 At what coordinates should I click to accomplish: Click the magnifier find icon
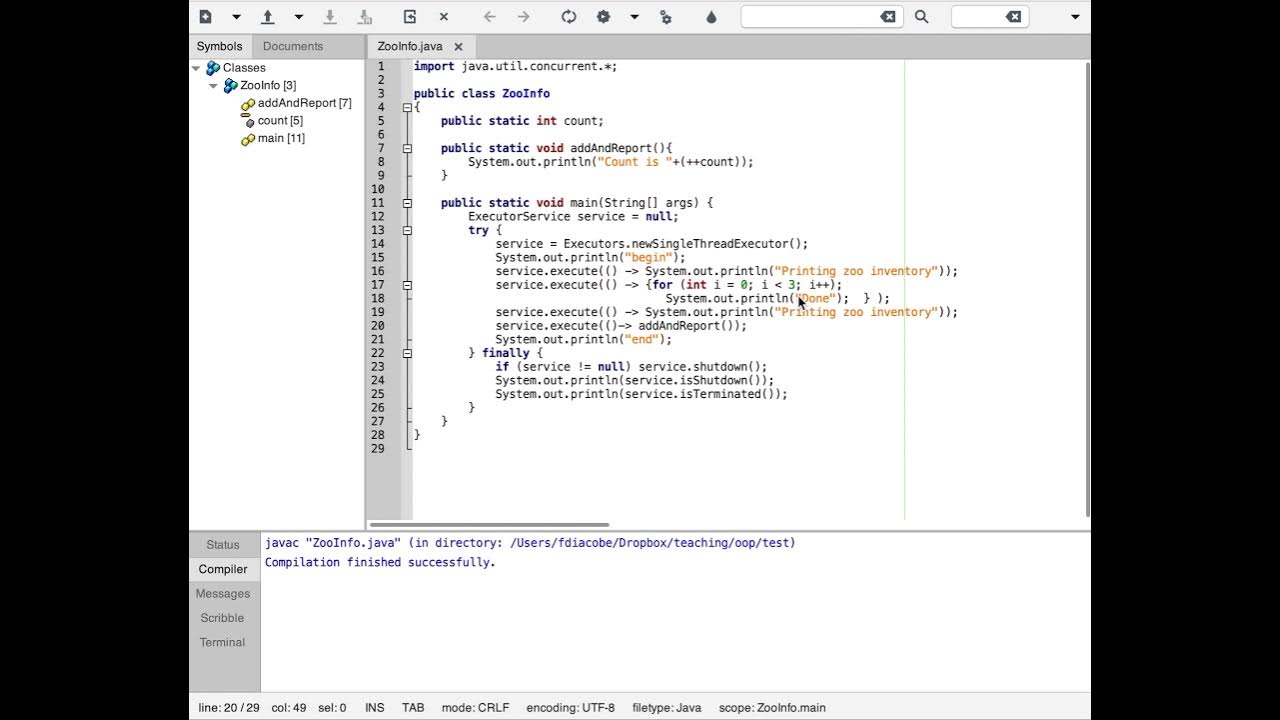coord(921,16)
